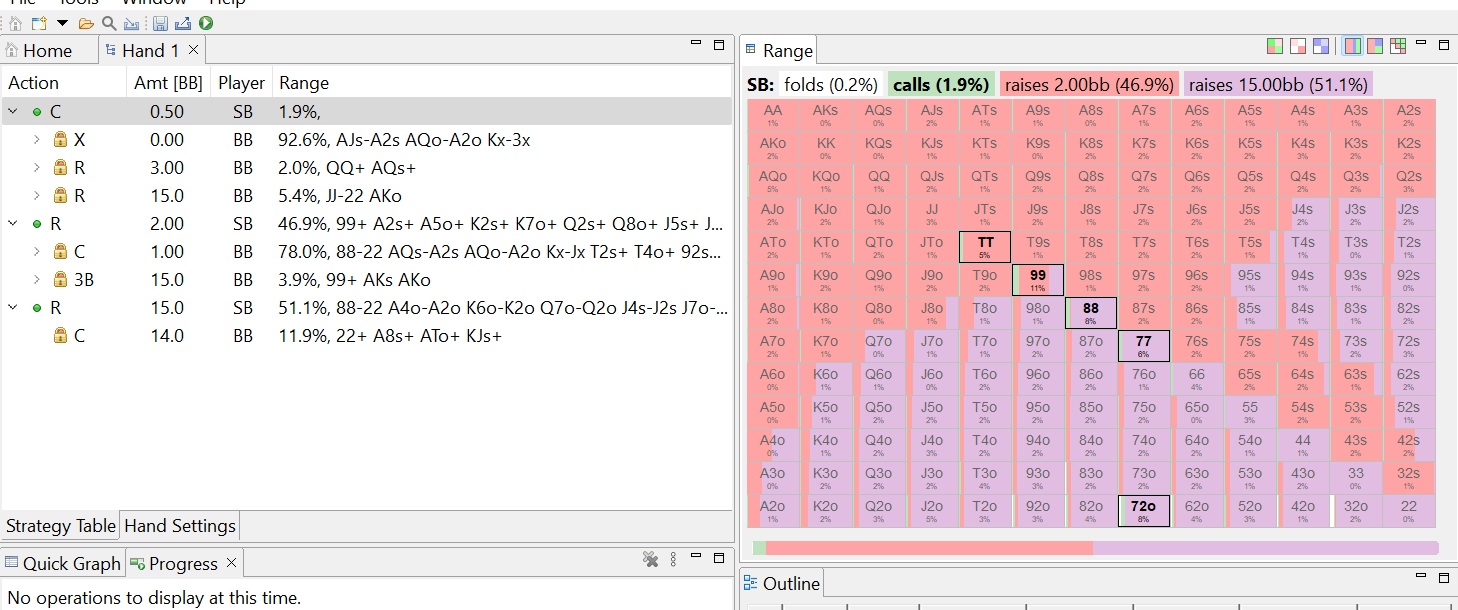Image resolution: width=1458 pixels, height=610 pixels.
Task: Collapse the SB R 2.00 tree row
Action: click(x=13, y=224)
